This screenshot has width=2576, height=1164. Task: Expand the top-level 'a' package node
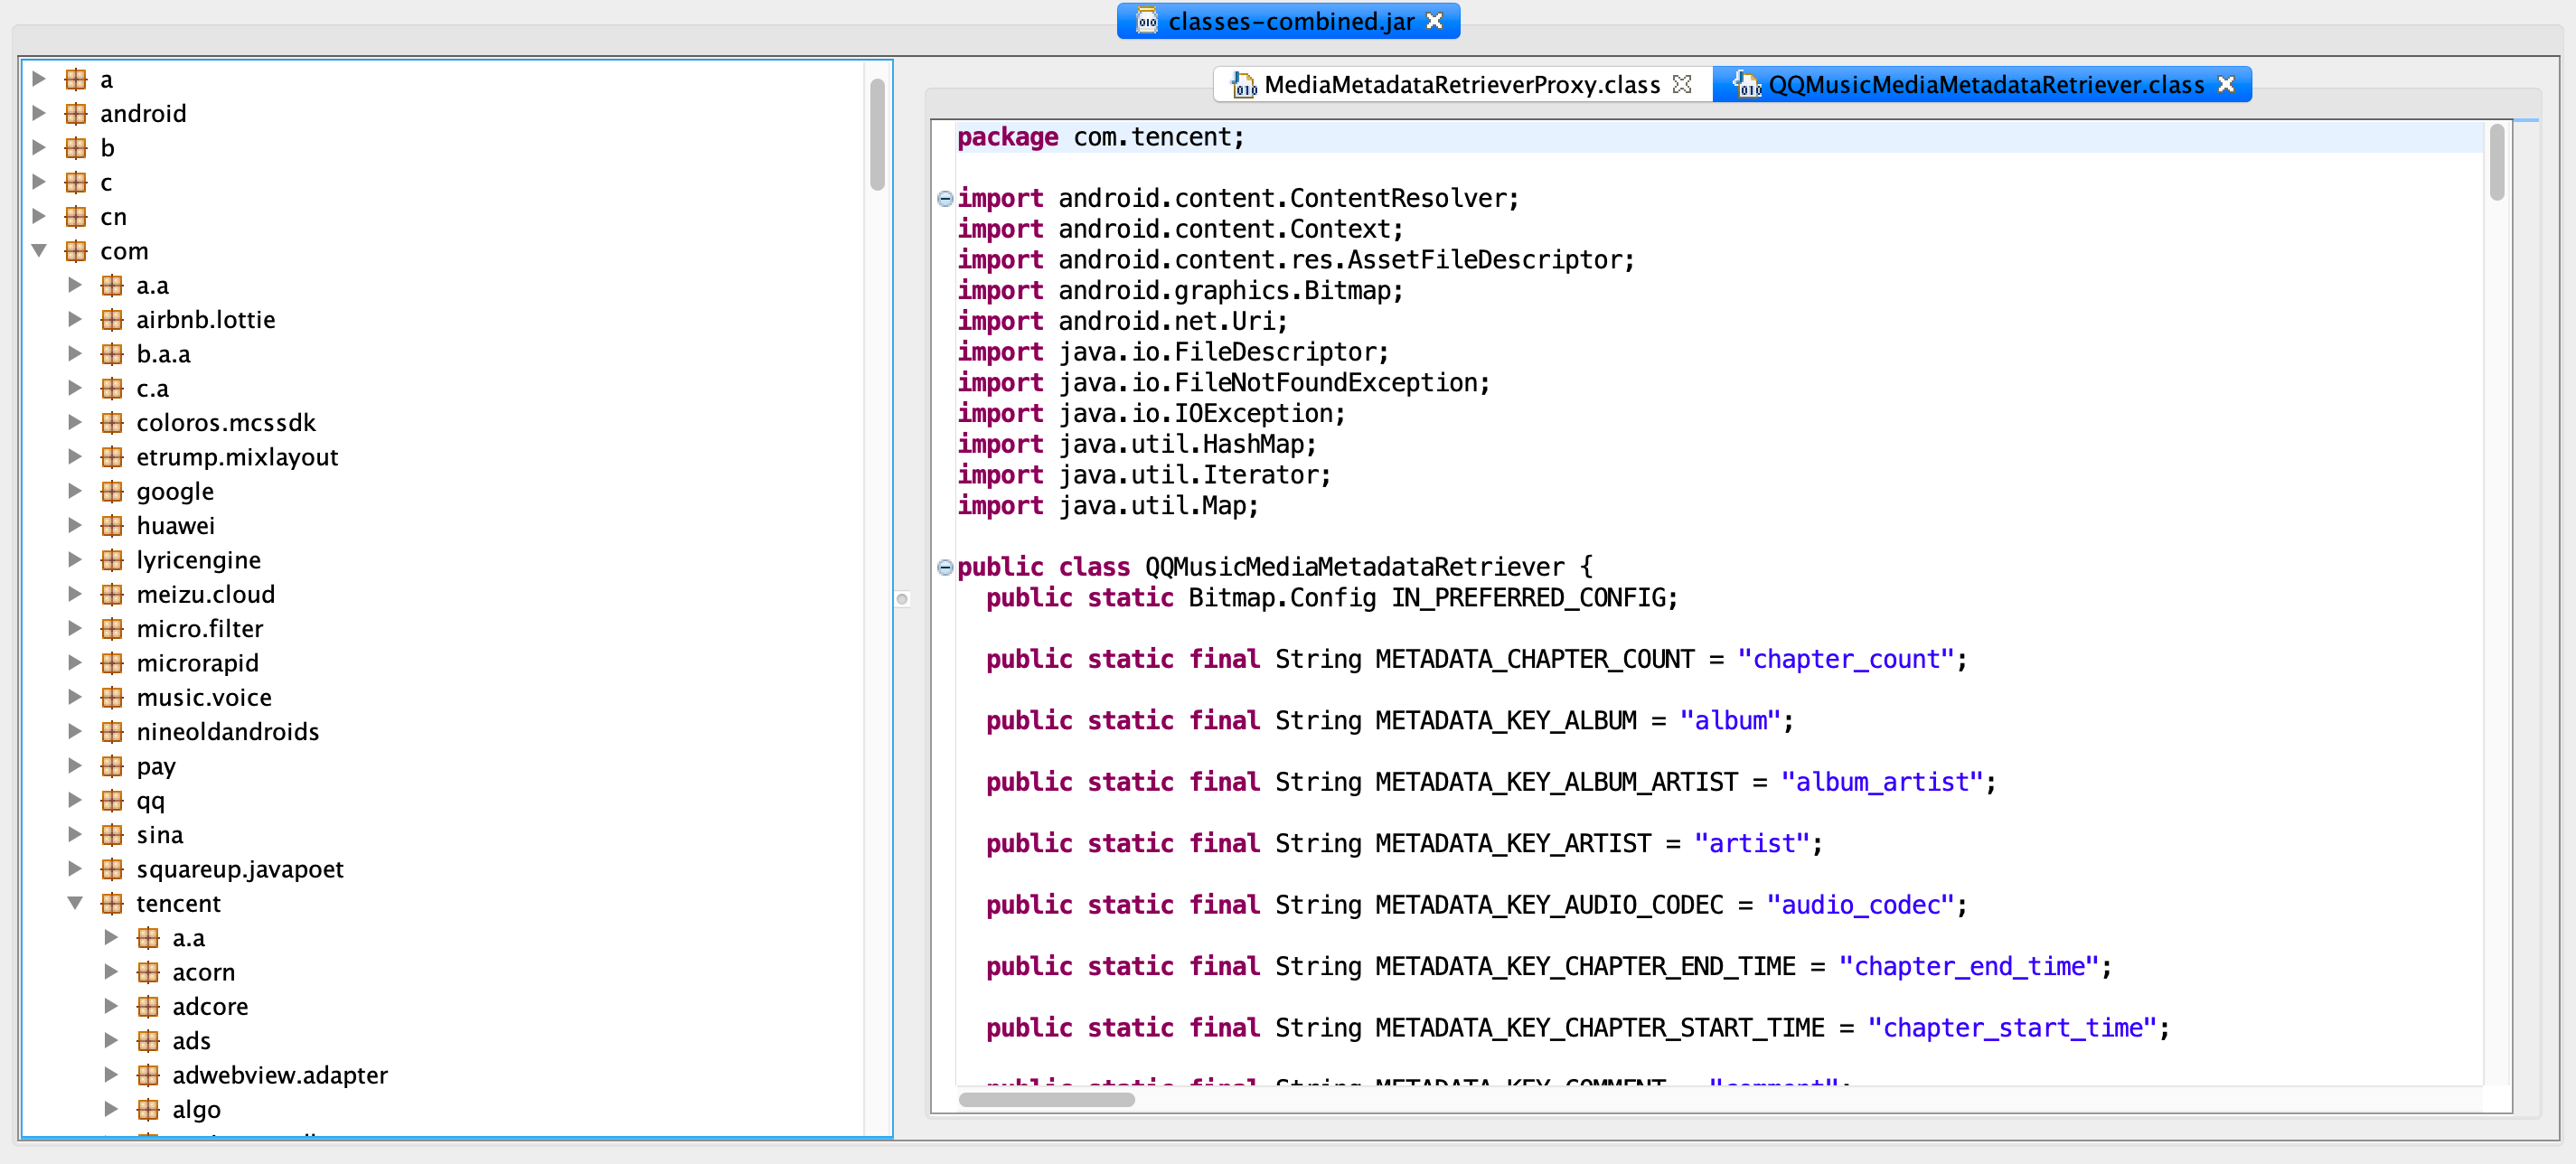(39, 79)
